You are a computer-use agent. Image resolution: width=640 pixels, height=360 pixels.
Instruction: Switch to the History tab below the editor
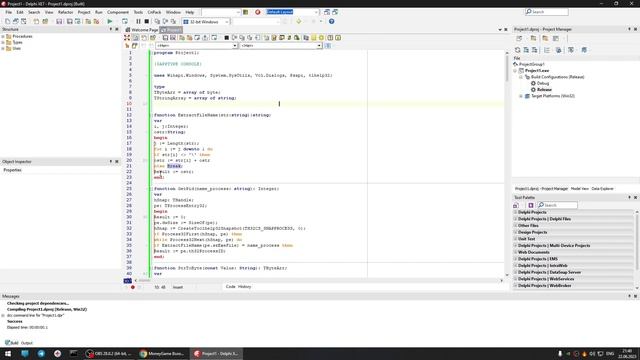244,287
